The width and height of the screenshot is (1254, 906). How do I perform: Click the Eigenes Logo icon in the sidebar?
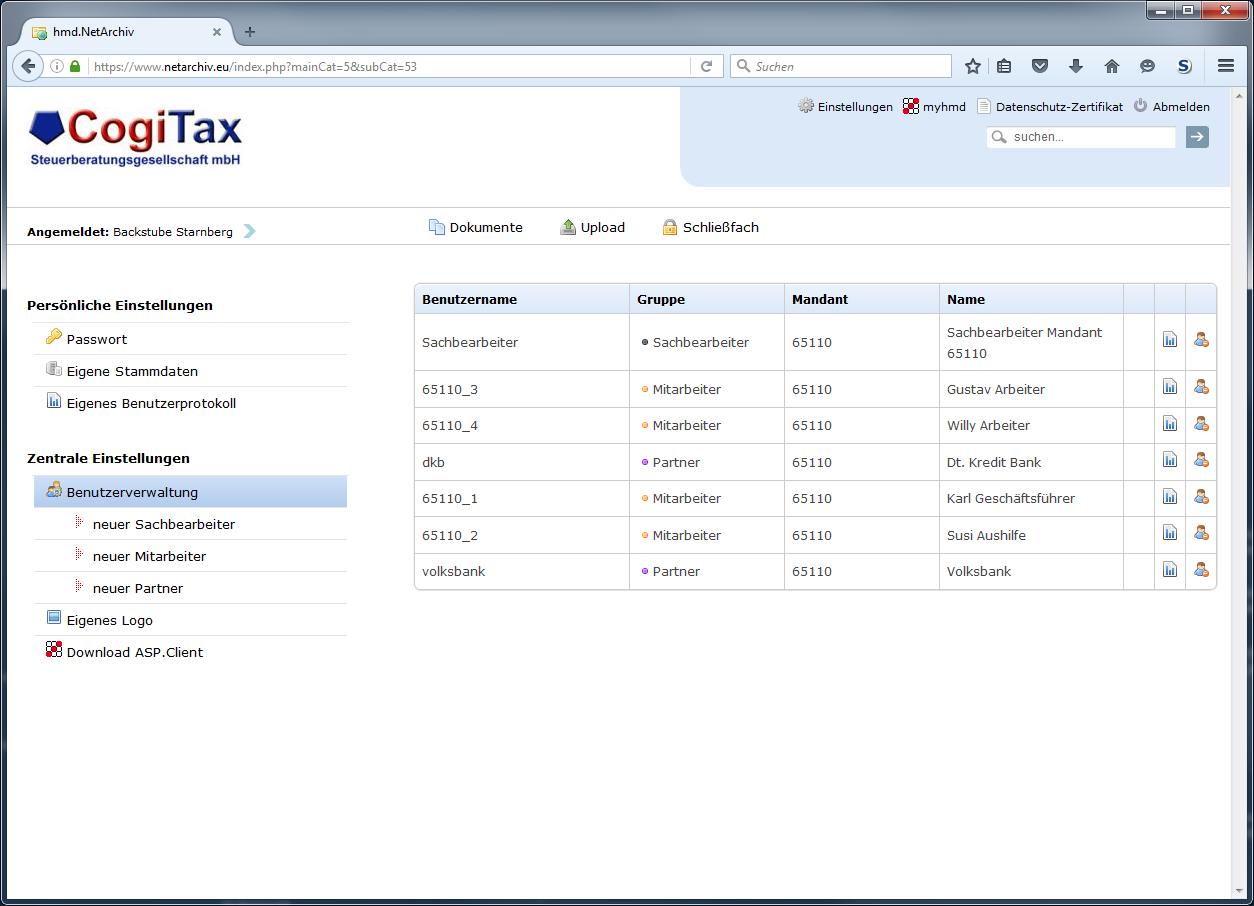54,618
